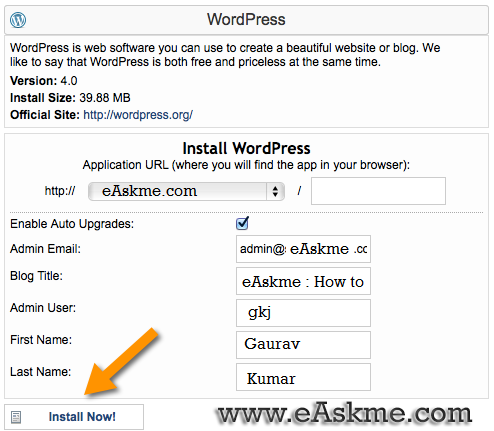Click the http:// prefix text
Viewport: 494px width, 431px height.
click(60, 191)
